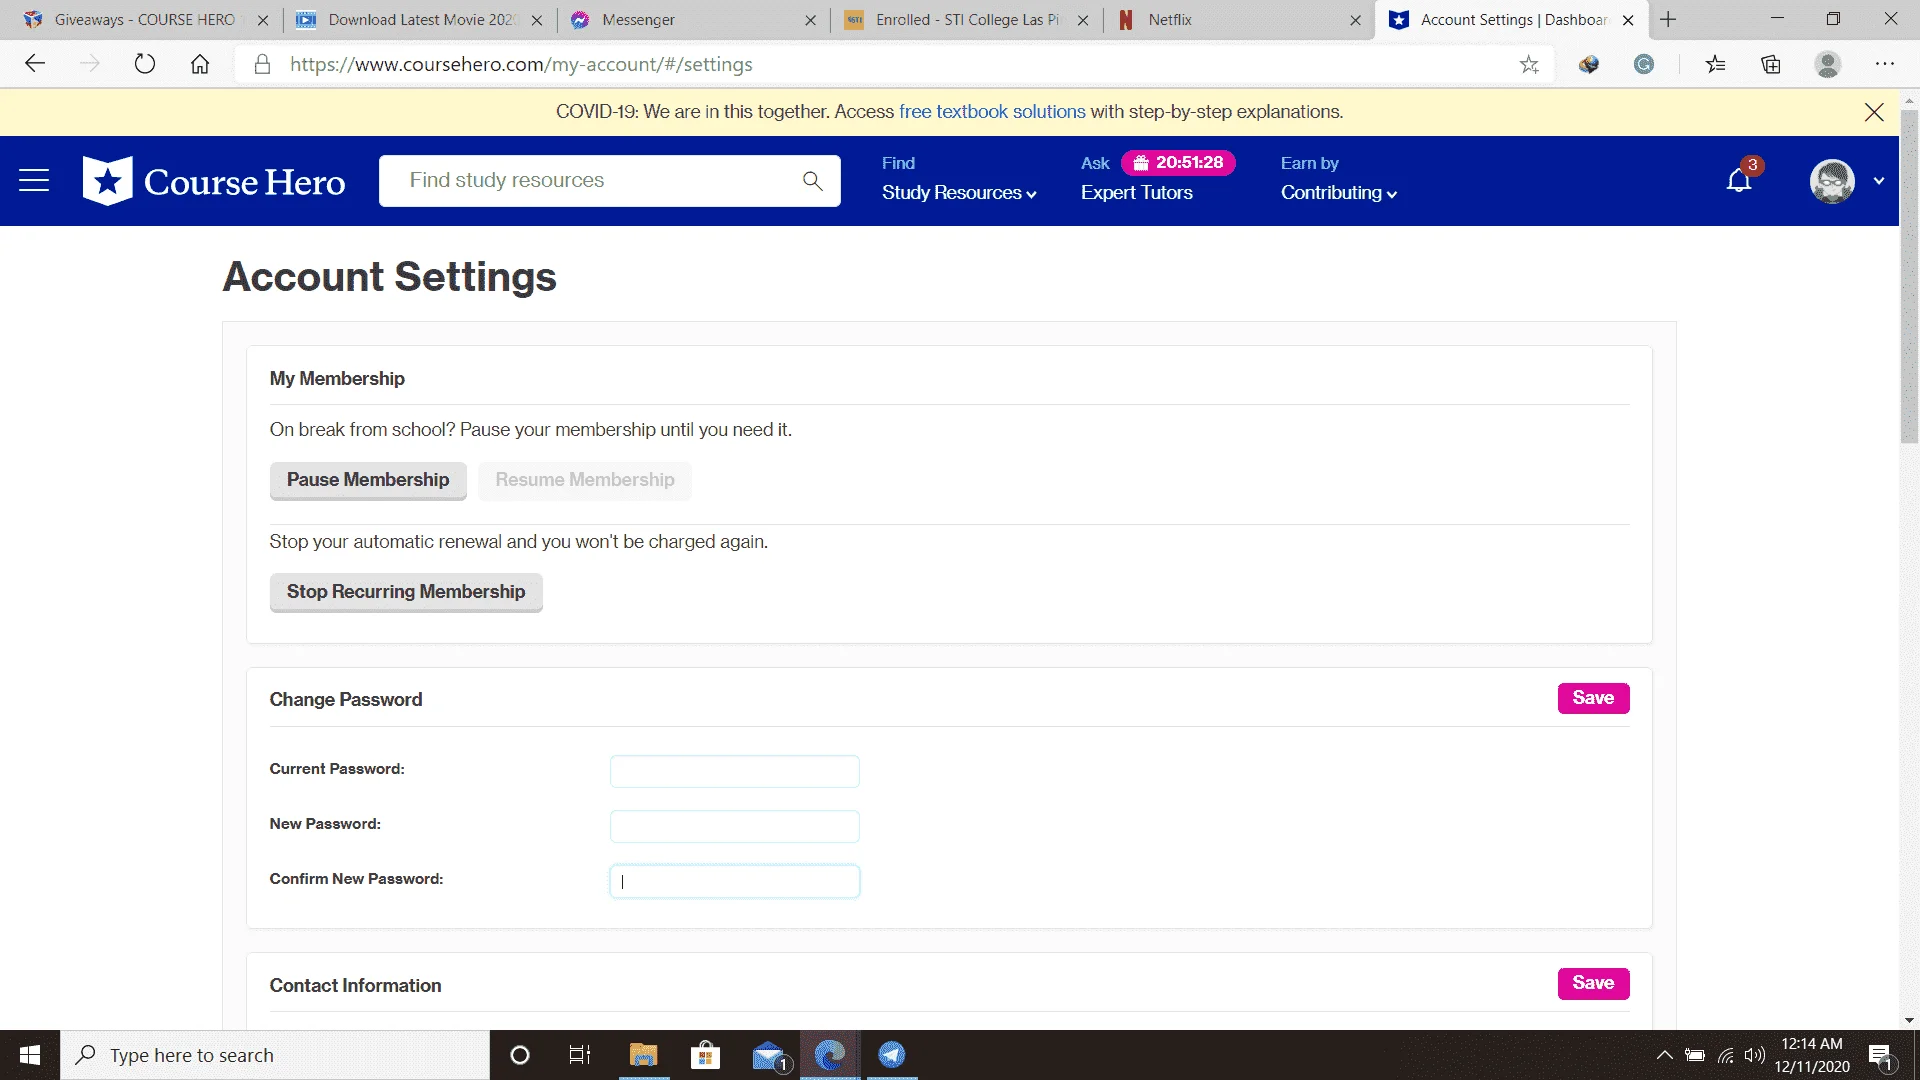Click Stop Recurring Membership
Screen dimensions: 1920x1080
click(406, 592)
